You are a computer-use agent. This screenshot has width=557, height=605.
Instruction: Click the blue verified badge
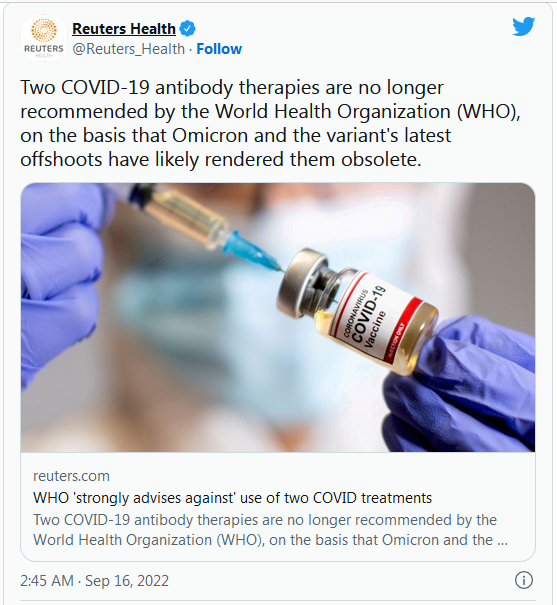pyautogui.click(x=187, y=29)
